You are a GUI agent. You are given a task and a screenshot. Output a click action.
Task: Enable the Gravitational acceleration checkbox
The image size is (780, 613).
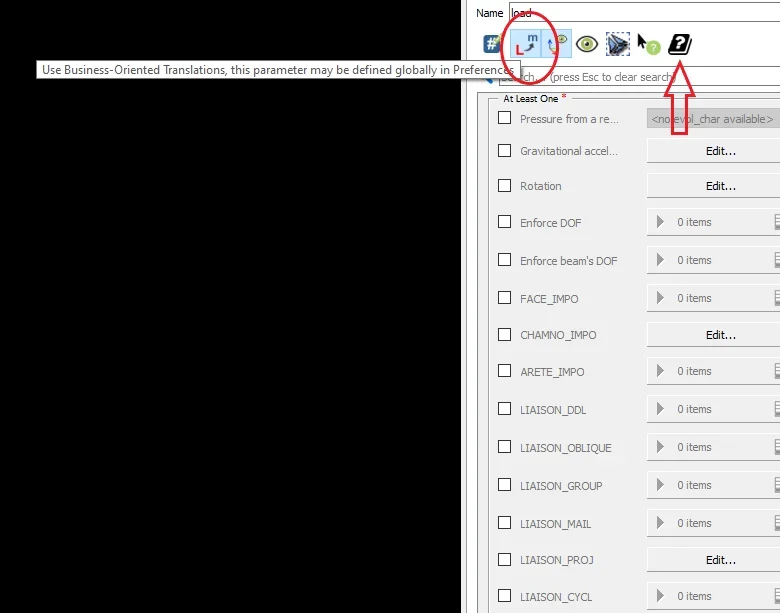pos(505,151)
